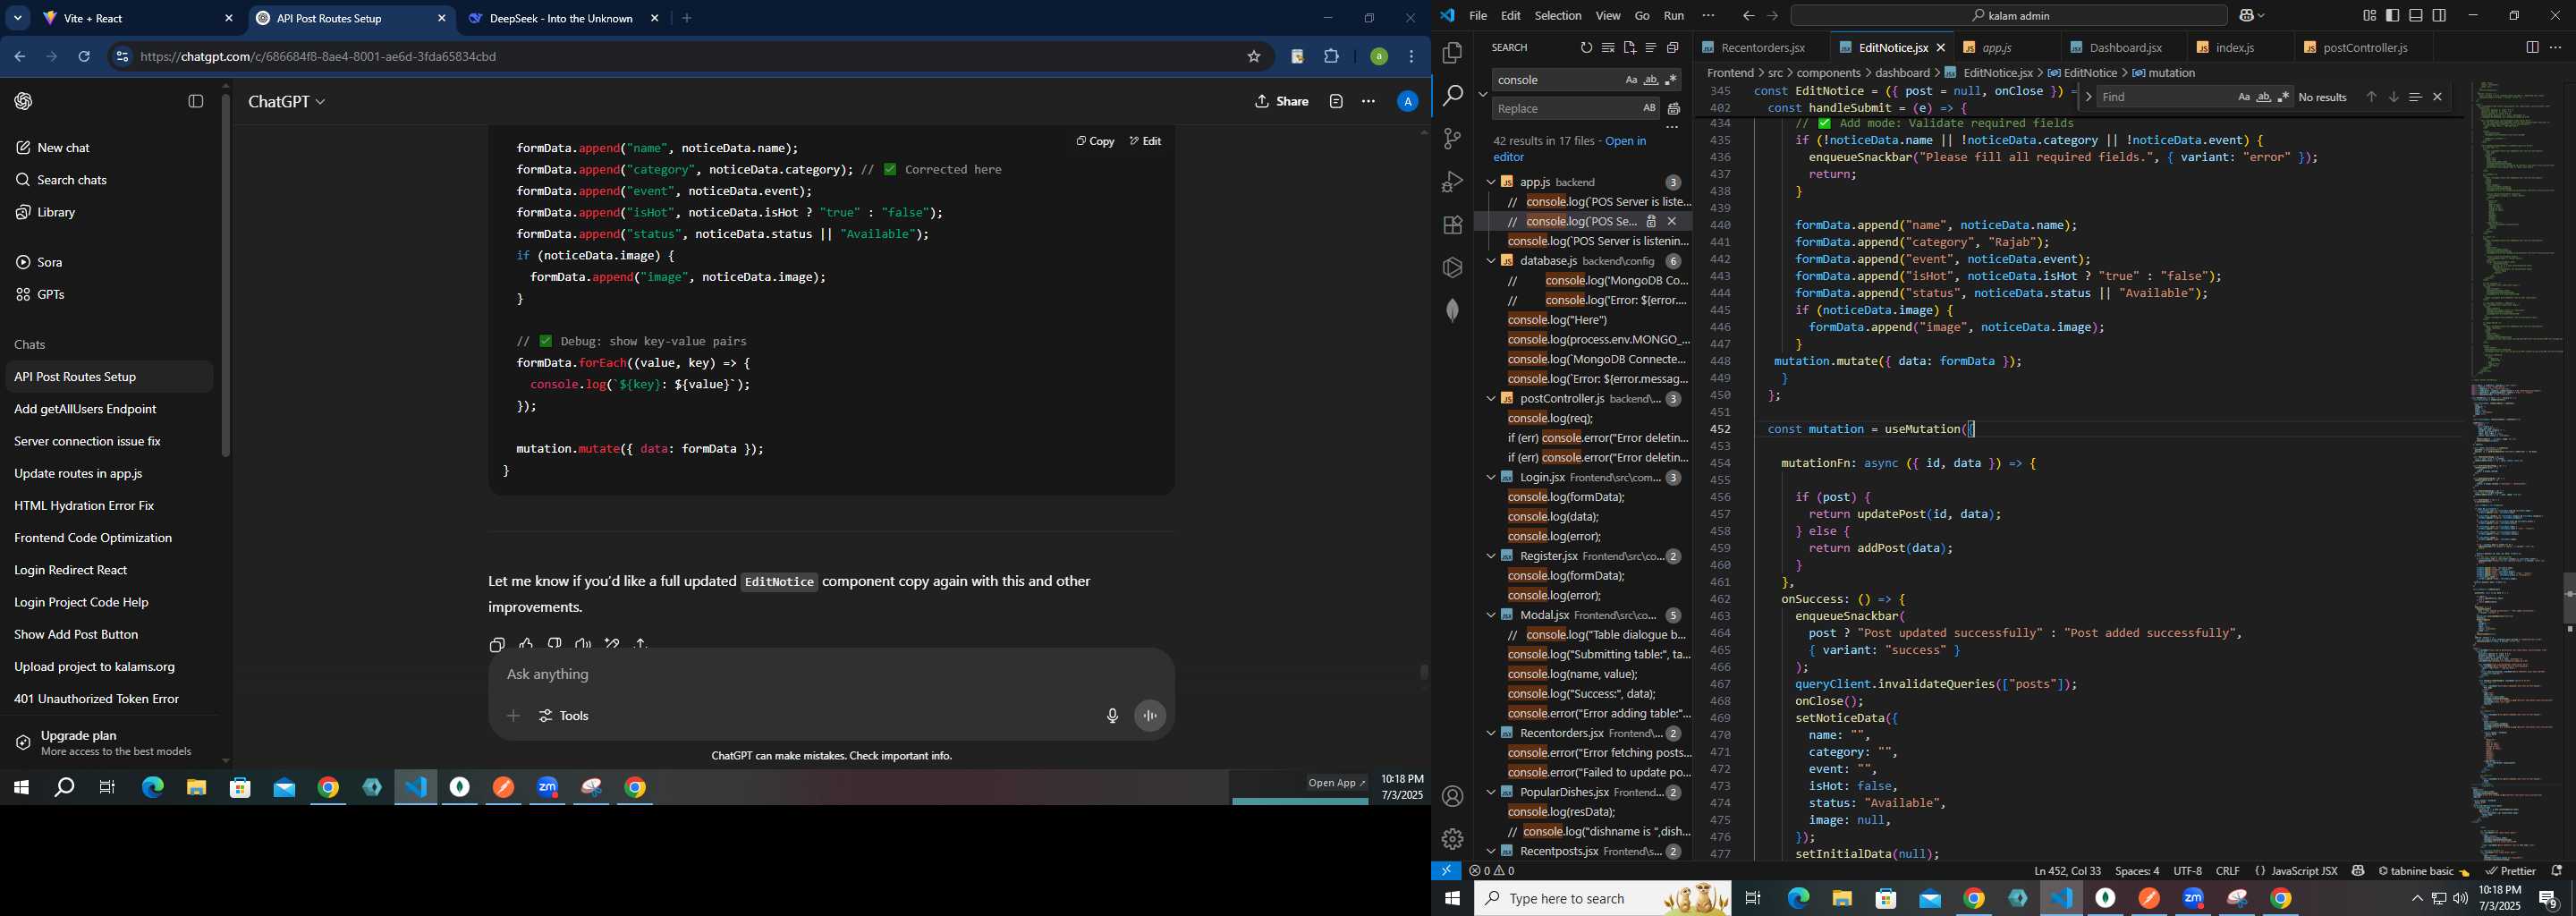The height and width of the screenshot is (916, 2576).
Task: Click Edit button on the ChatGPT code block
Action: pyautogui.click(x=1145, y=141)
